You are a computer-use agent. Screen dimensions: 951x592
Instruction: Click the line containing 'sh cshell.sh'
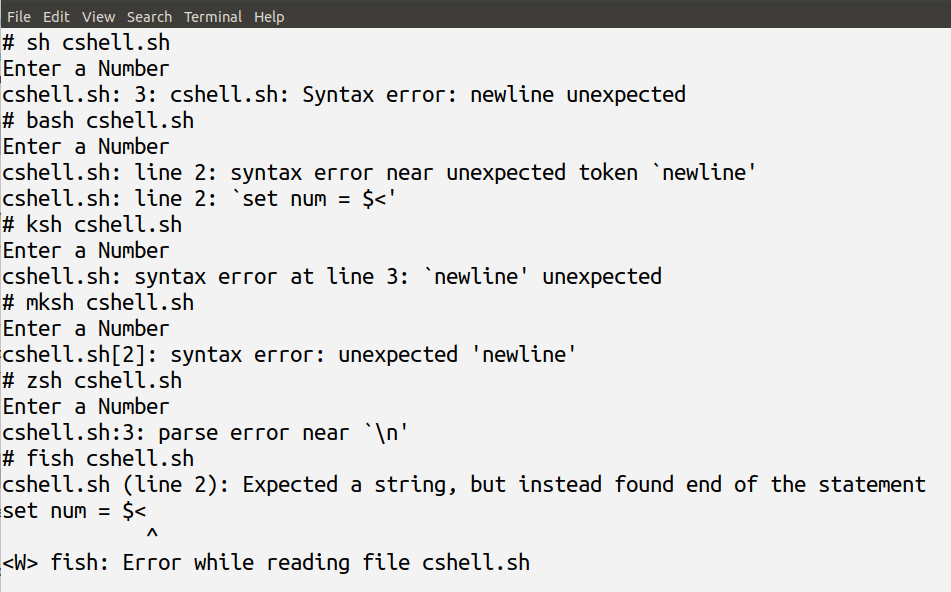coord(85,42)
